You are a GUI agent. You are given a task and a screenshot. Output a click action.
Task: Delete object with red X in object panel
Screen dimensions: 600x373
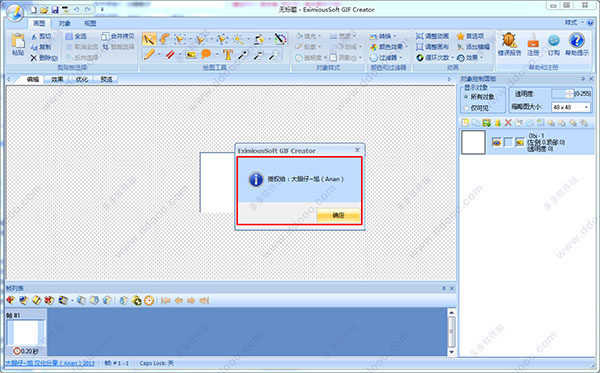(508, 122)
